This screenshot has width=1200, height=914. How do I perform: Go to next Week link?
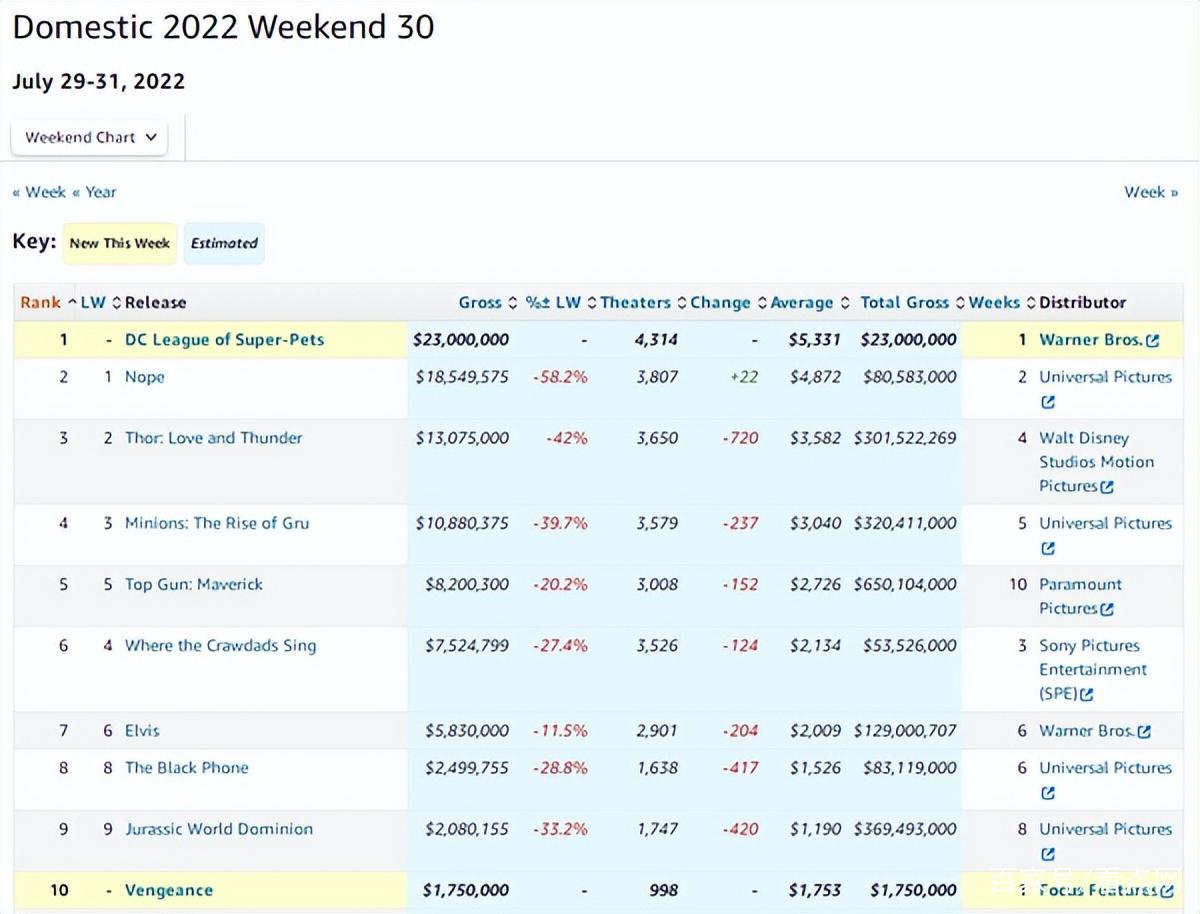[1150, 192]
